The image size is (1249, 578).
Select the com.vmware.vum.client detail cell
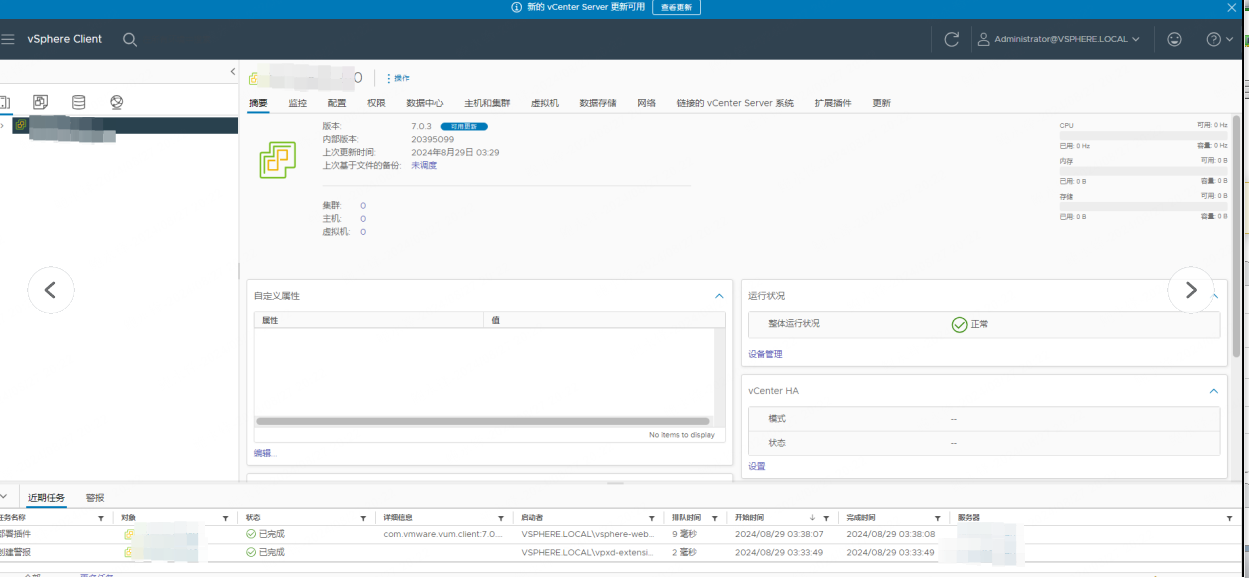point(443,534)
